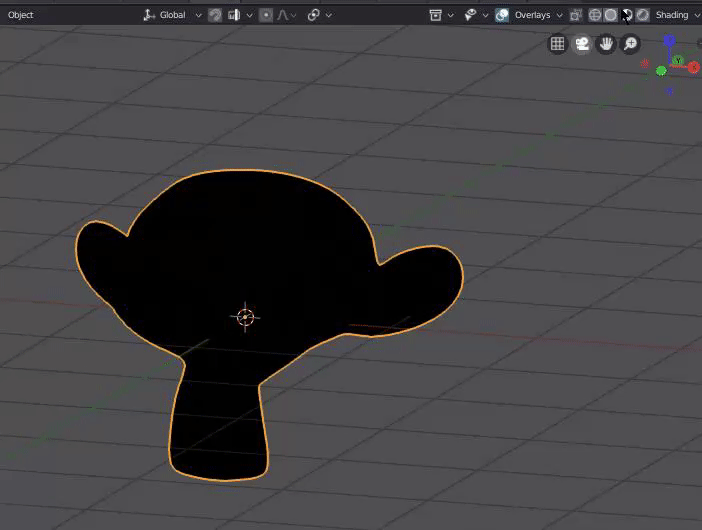The height and width of the screenshot is (530, 702).
Task: Toggle X-ray mode
Action: pyautogui.click(x=576, y=15)
